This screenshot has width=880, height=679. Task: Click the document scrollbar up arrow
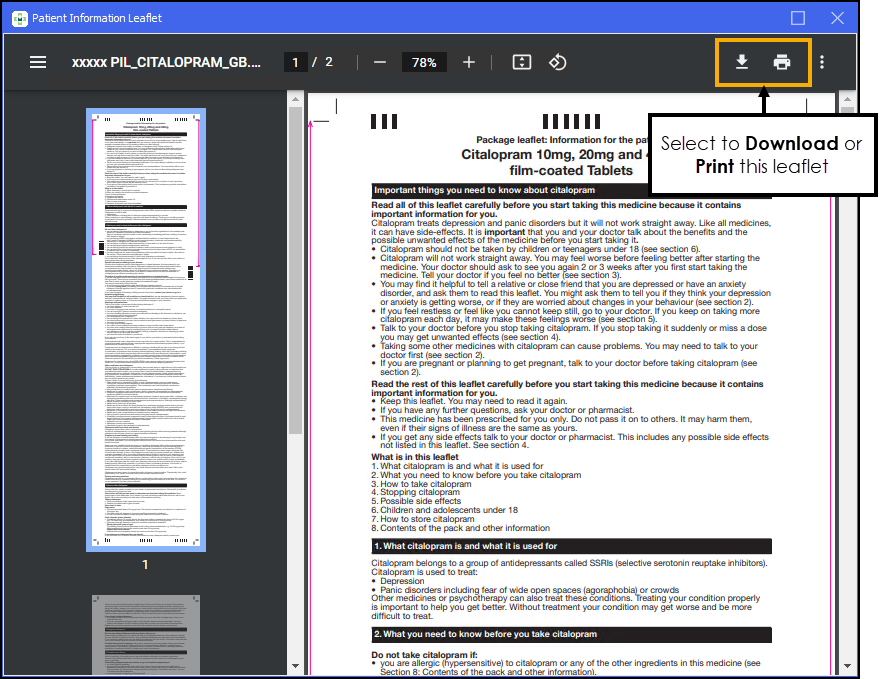tap(847, 100)
